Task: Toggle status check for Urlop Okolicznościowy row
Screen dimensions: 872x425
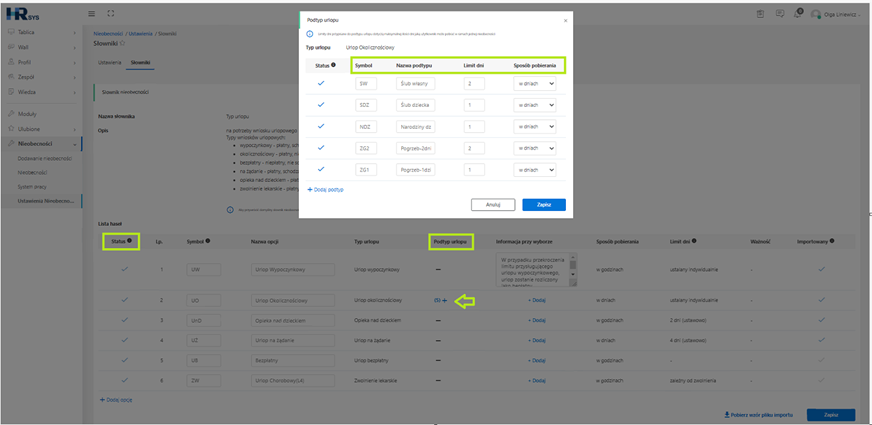Action: coord(125,299)
